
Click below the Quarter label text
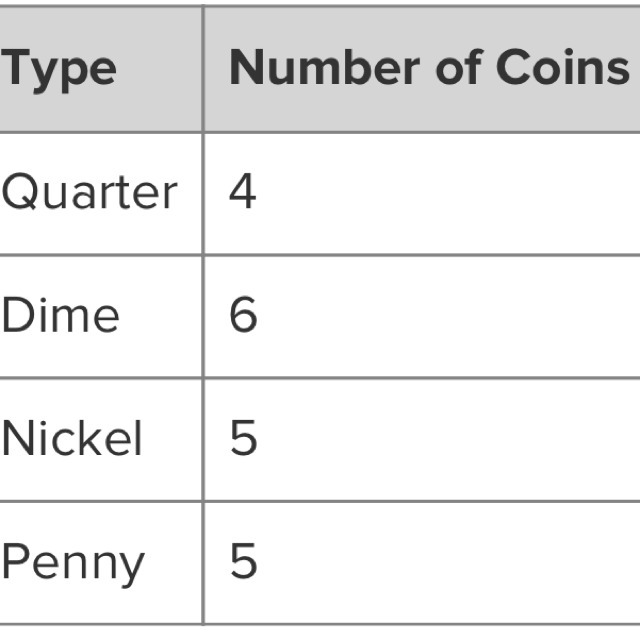coord(89,233)
